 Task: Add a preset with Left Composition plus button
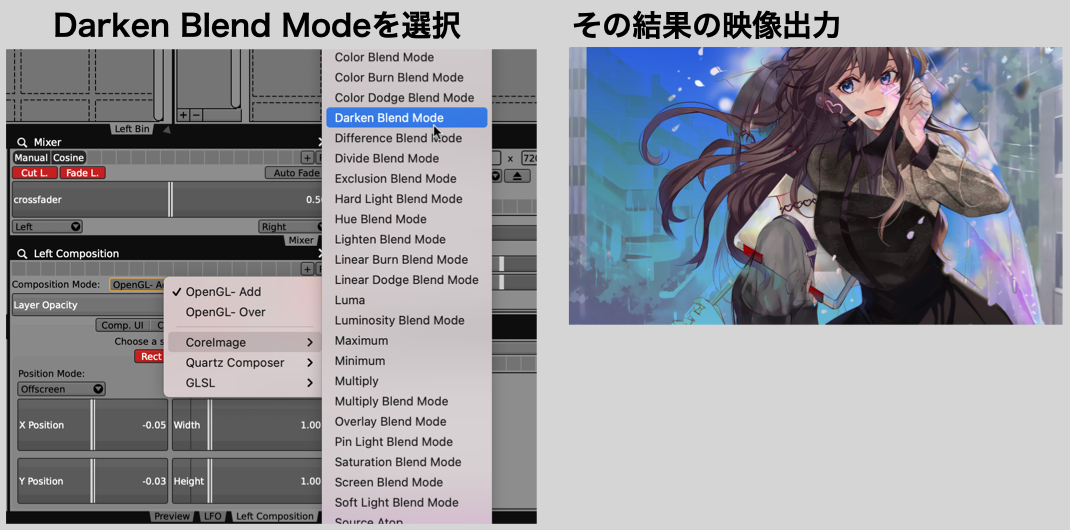tap(307, 269)
